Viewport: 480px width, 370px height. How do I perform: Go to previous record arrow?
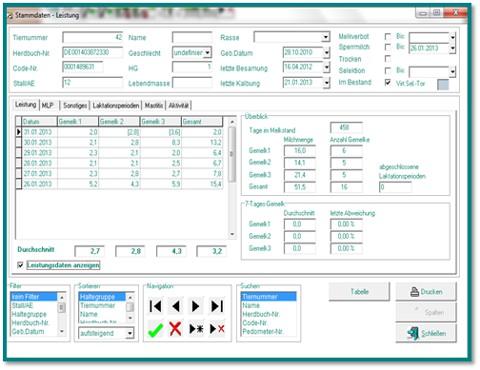coord(176,306)
